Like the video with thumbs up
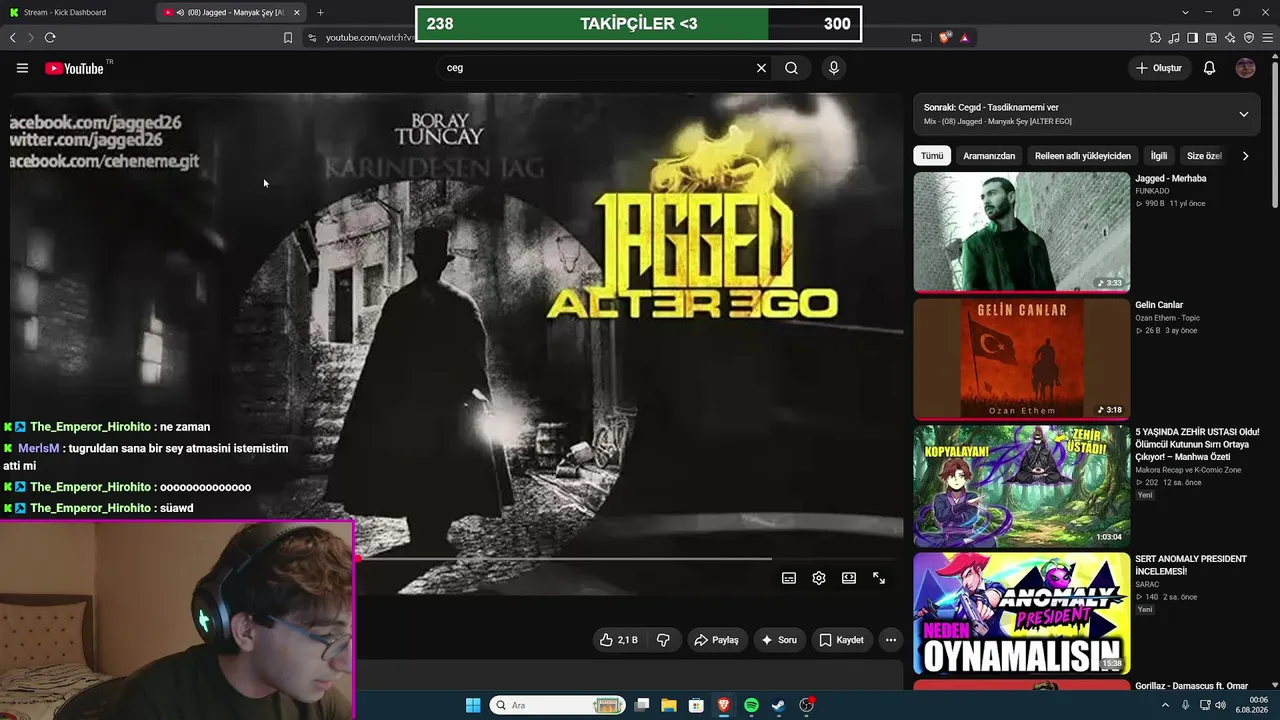Screen dimensions: 1280x720 tap(618, 640)
